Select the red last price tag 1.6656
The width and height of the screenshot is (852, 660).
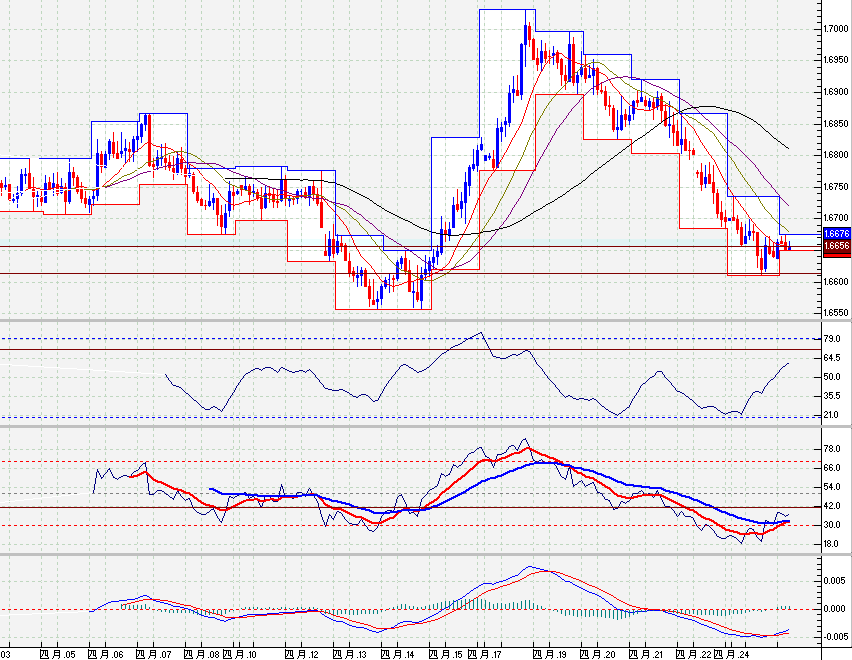tap(833, 247)
